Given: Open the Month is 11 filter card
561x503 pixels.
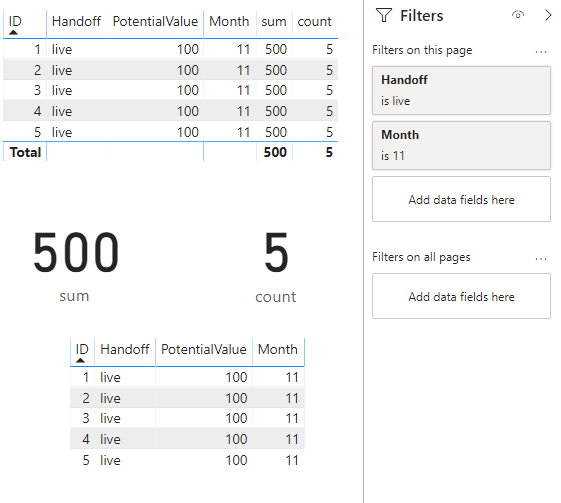Looking at the screenshot, I should 461,145.
